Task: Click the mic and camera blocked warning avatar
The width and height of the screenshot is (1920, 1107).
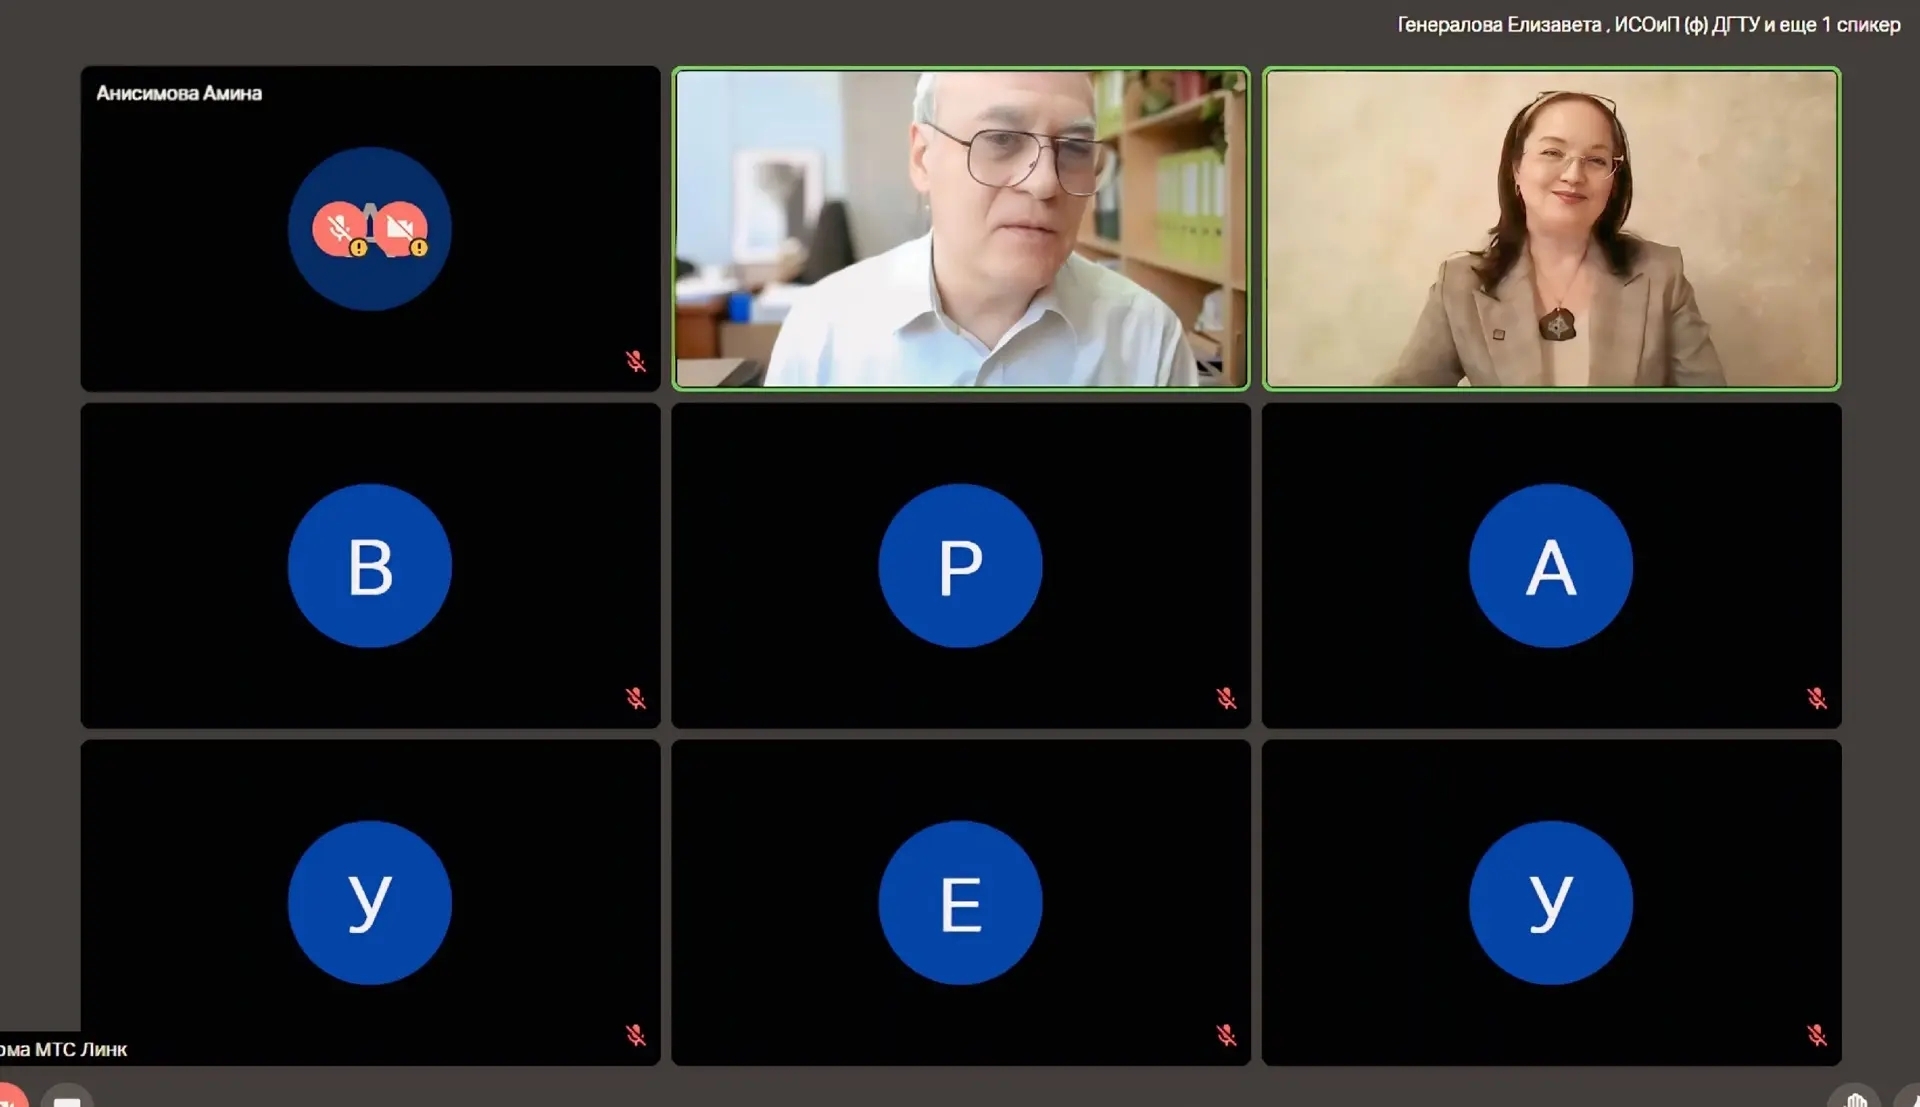Action: tap(370, 229)
